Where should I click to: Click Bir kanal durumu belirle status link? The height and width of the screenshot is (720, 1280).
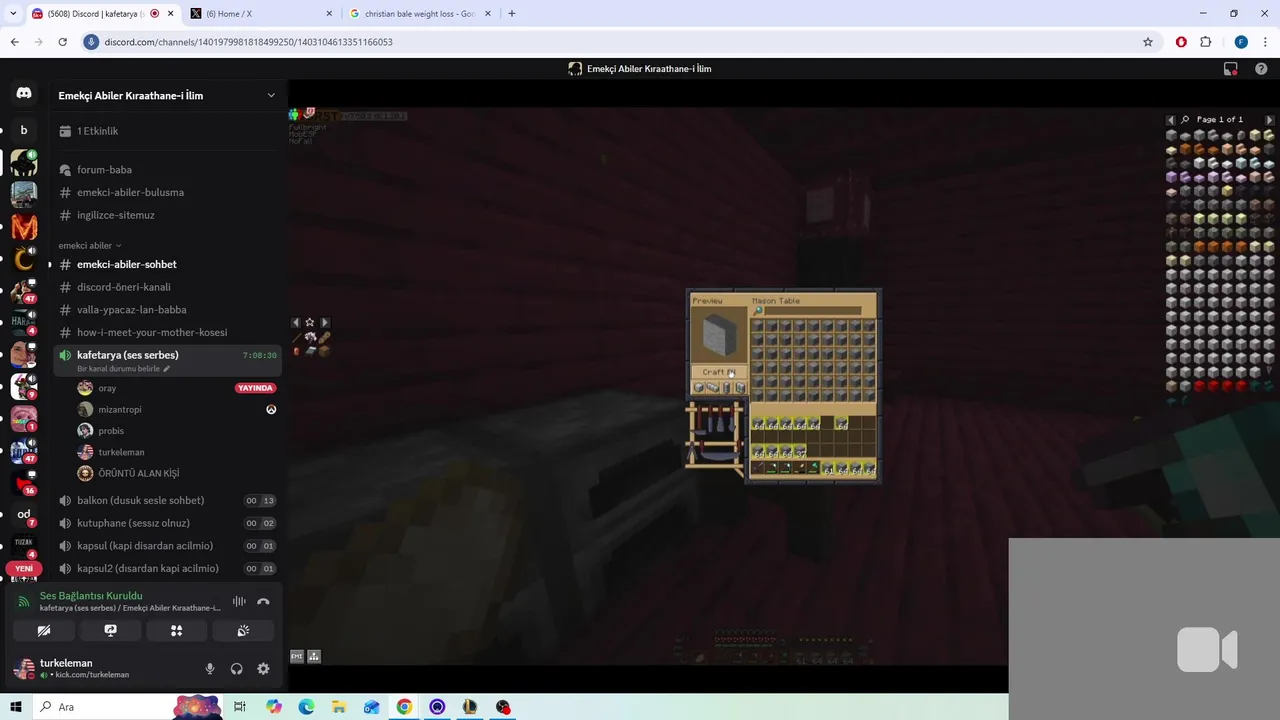pyautogui.click(x=123, y=369)
